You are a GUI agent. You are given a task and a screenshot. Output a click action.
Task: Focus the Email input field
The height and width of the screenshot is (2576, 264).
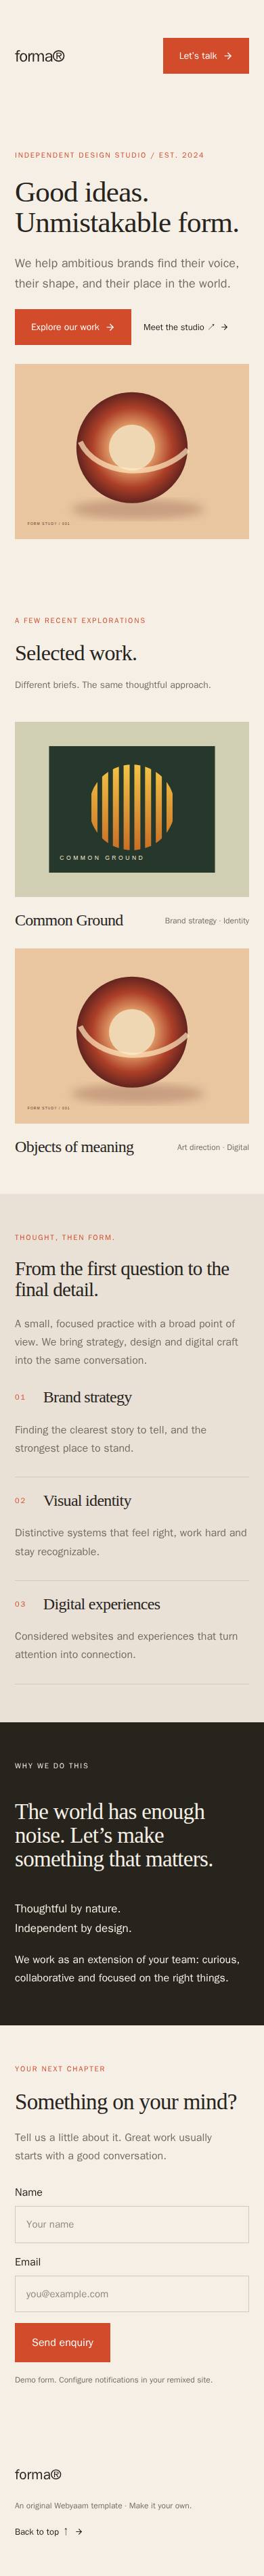pyautogui.click(x=132, y=2294)
